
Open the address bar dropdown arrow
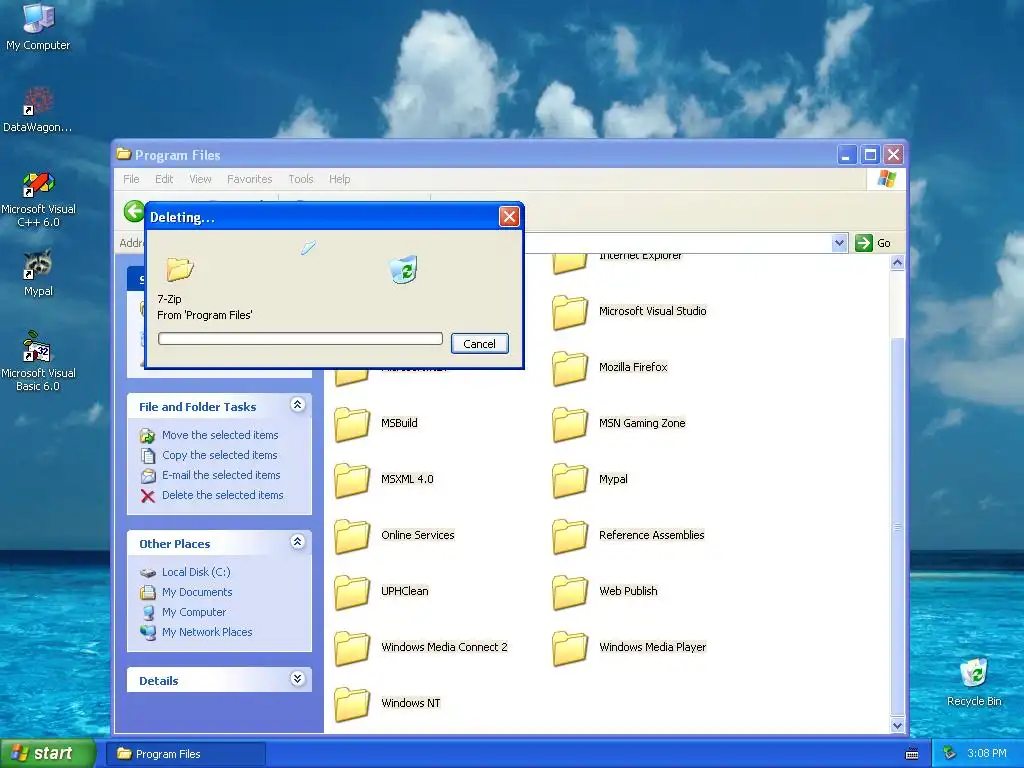839,243
